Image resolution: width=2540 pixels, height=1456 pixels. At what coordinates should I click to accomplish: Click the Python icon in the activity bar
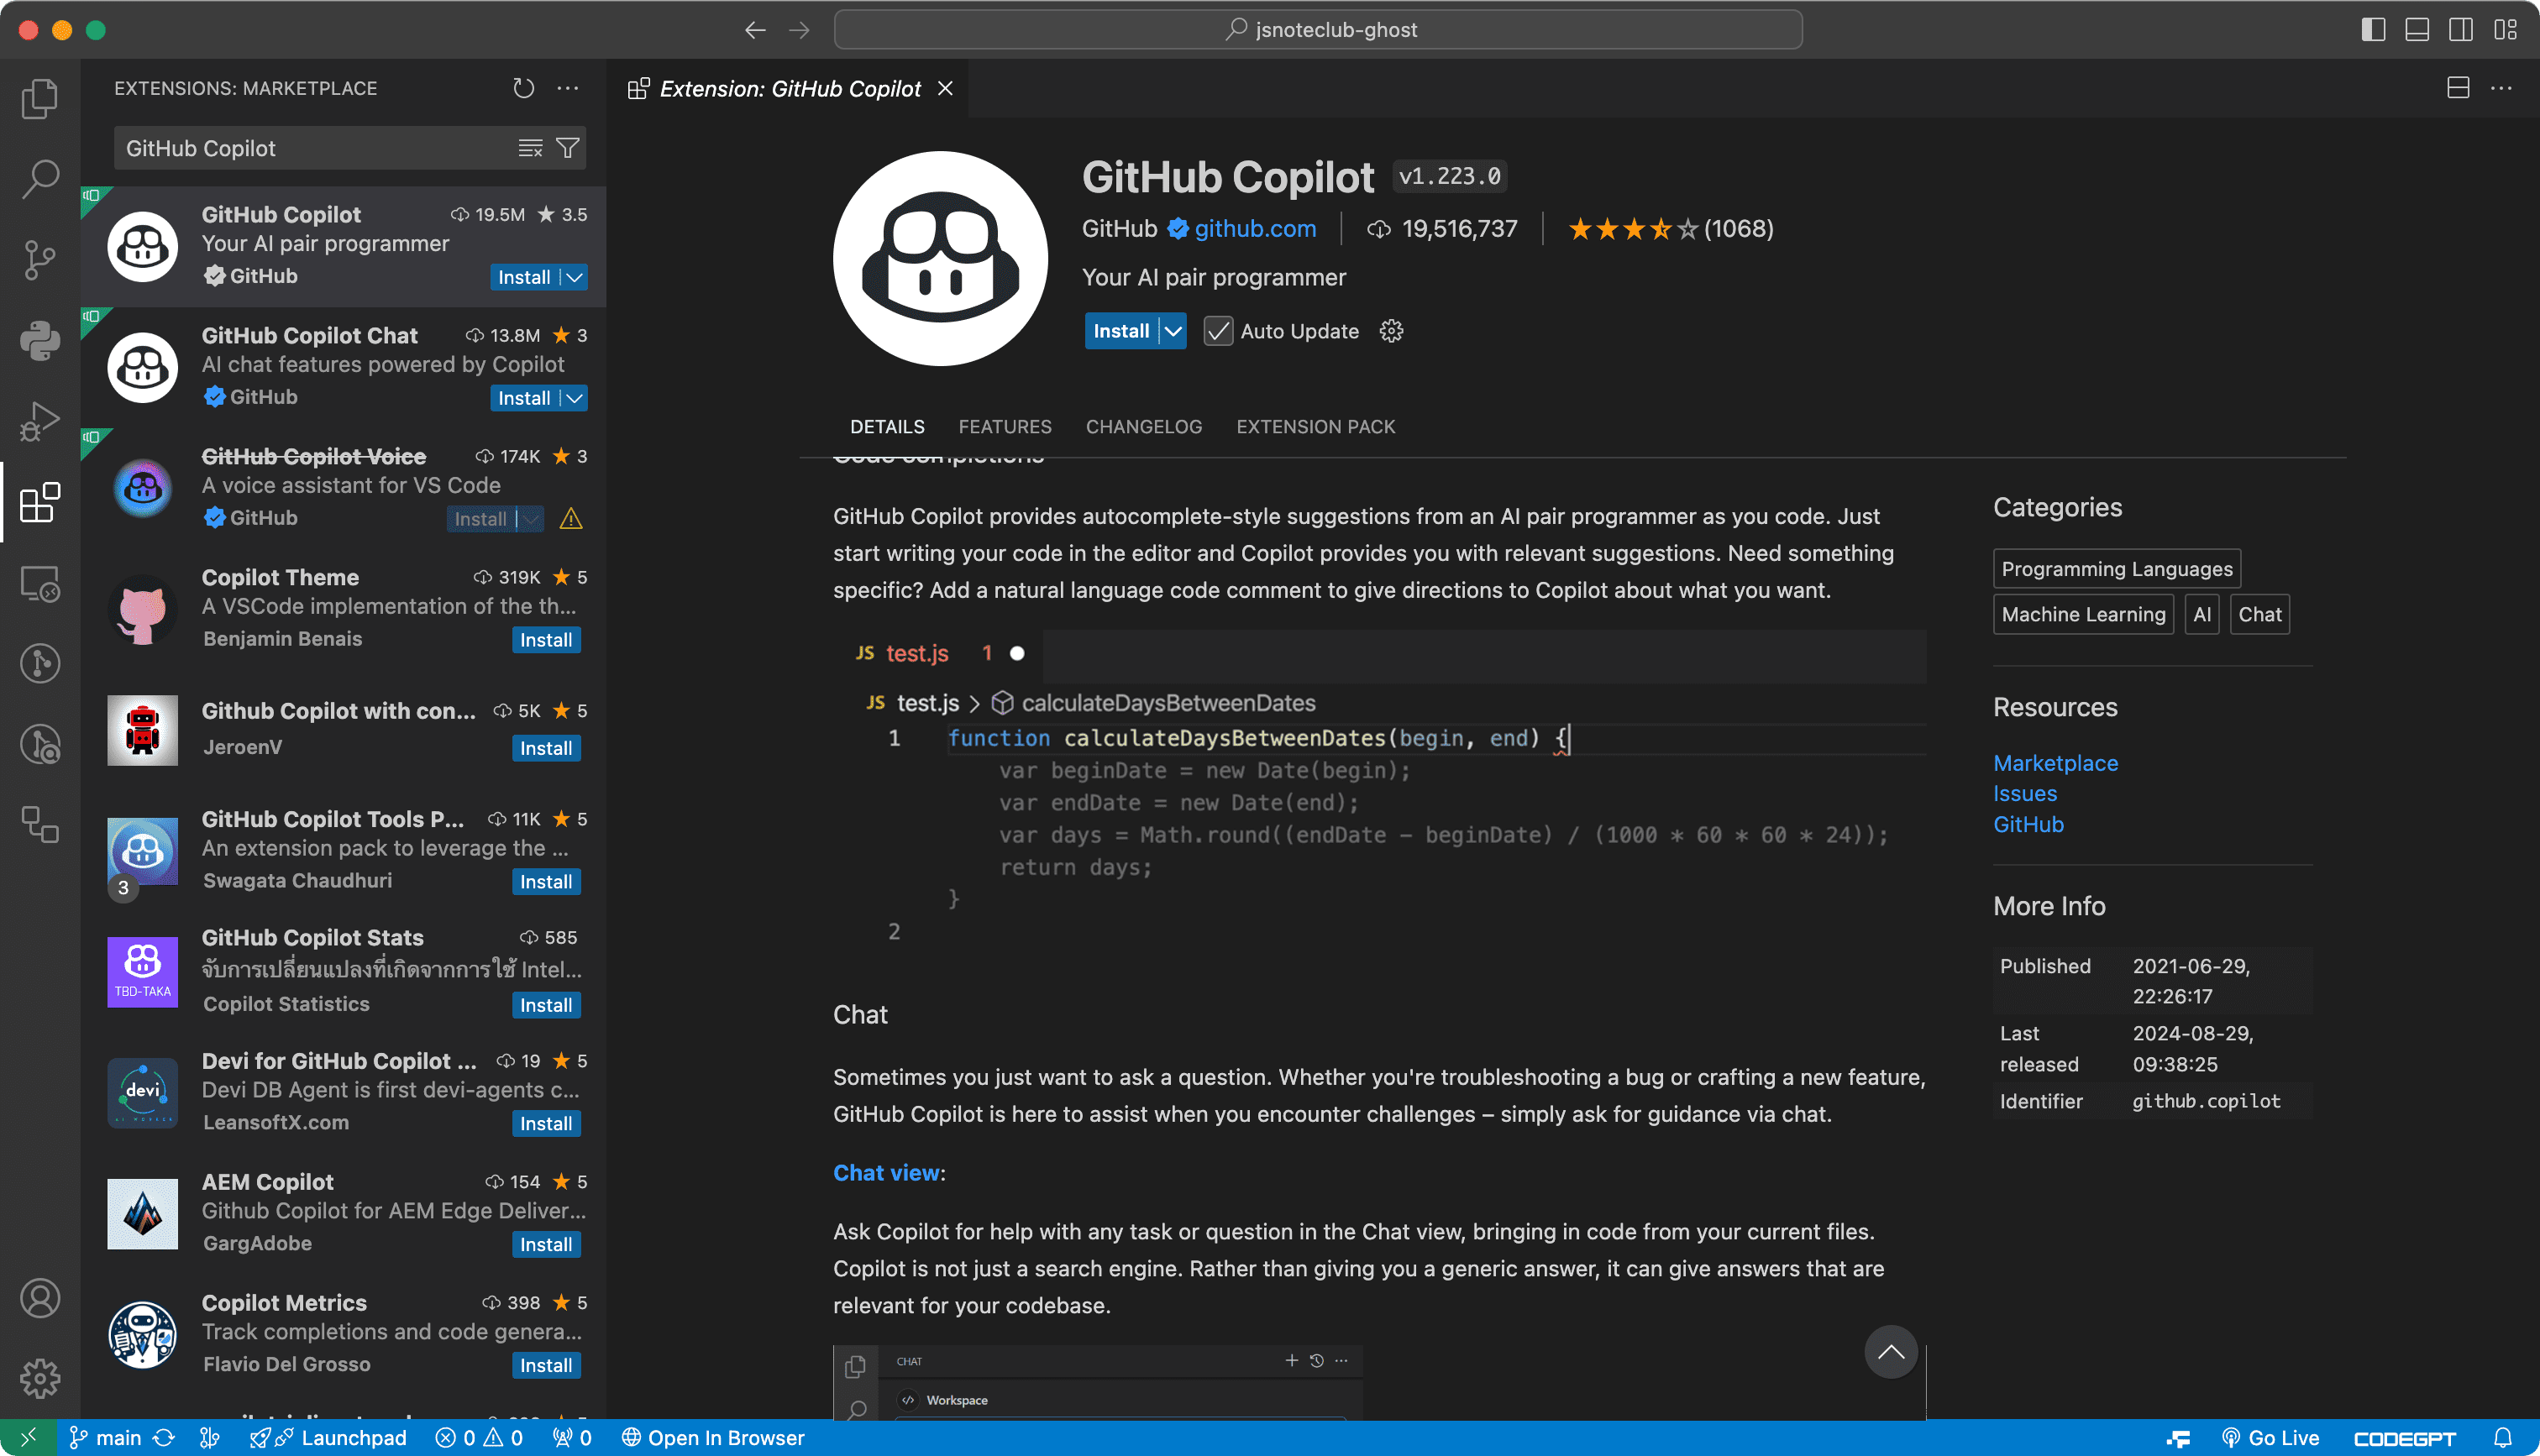pyautogui.click(x=39, y=340)
